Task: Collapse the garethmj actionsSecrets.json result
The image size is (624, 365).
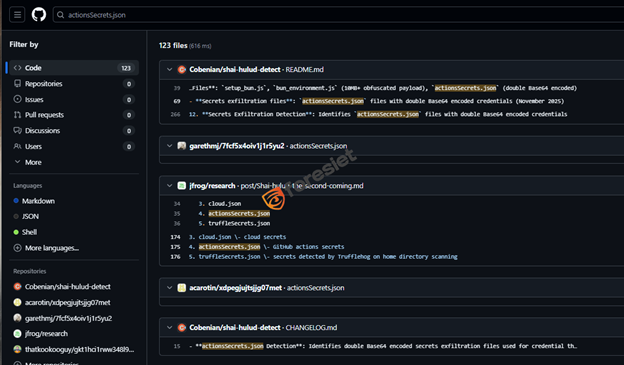Action: (x=170, y=146)
